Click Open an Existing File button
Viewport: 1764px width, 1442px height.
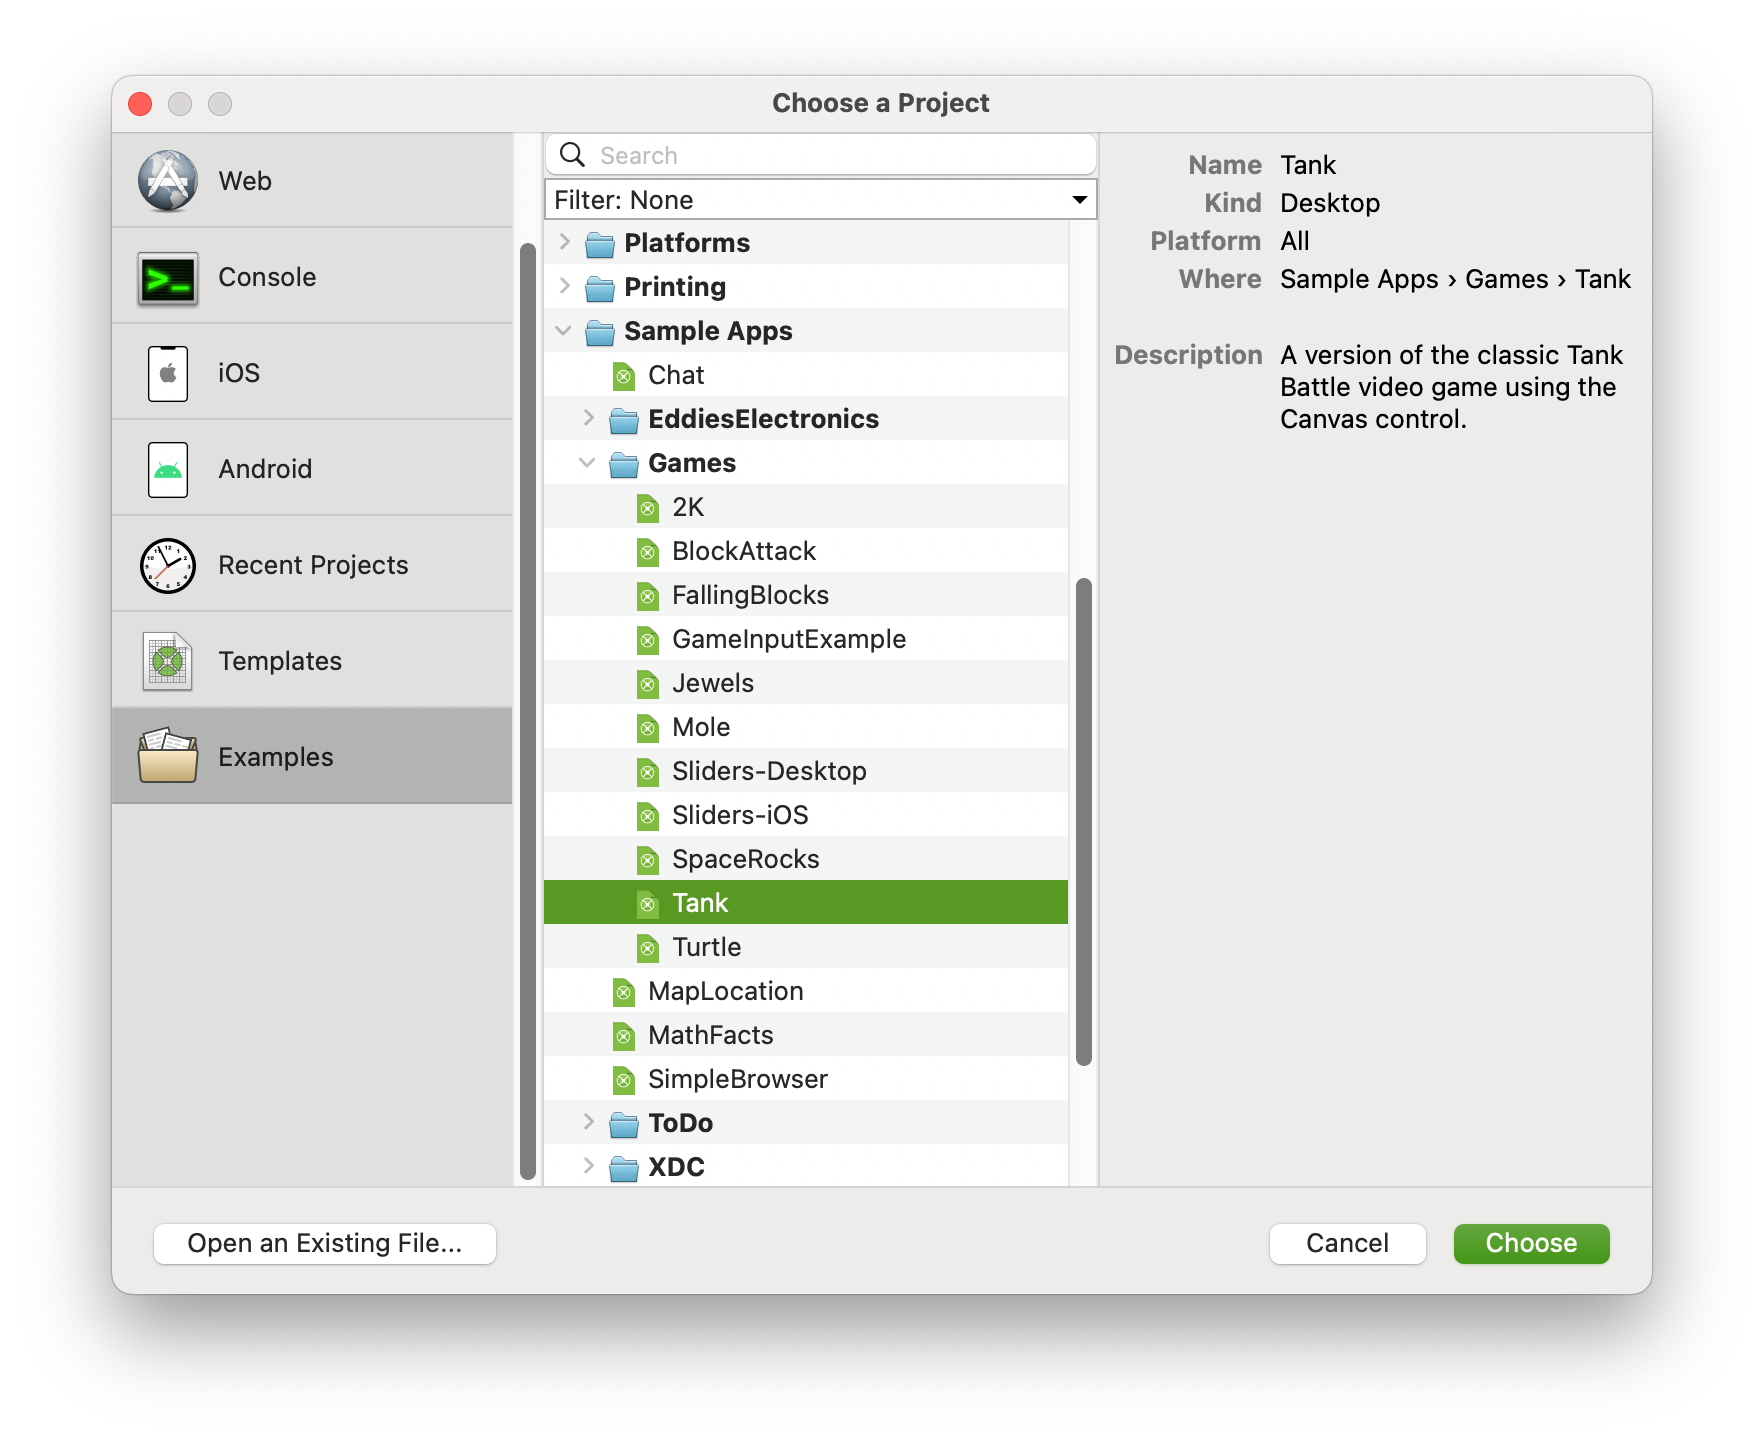(325, 1243)
